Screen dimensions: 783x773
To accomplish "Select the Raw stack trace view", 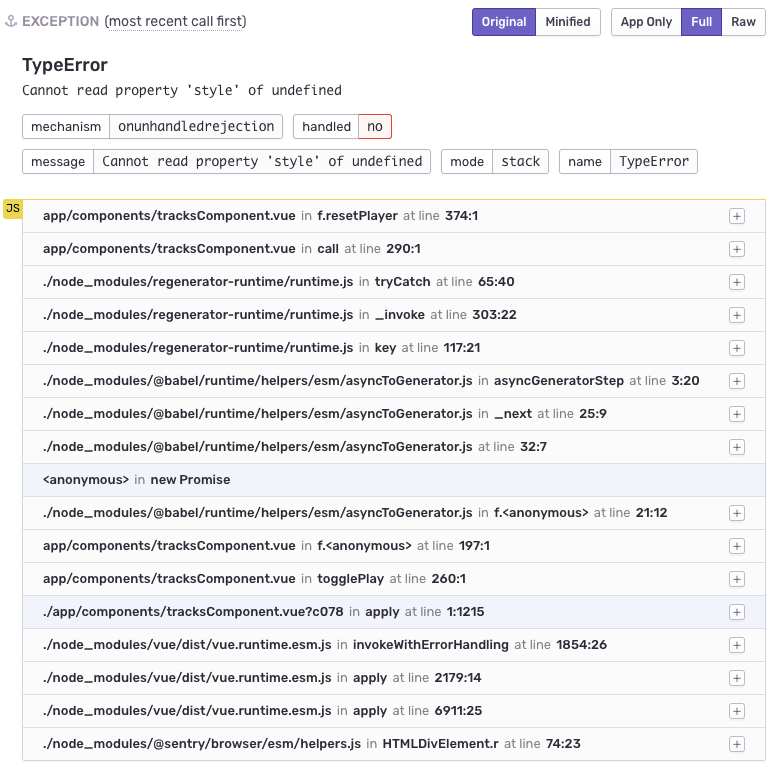I will [x=743, y=22].
